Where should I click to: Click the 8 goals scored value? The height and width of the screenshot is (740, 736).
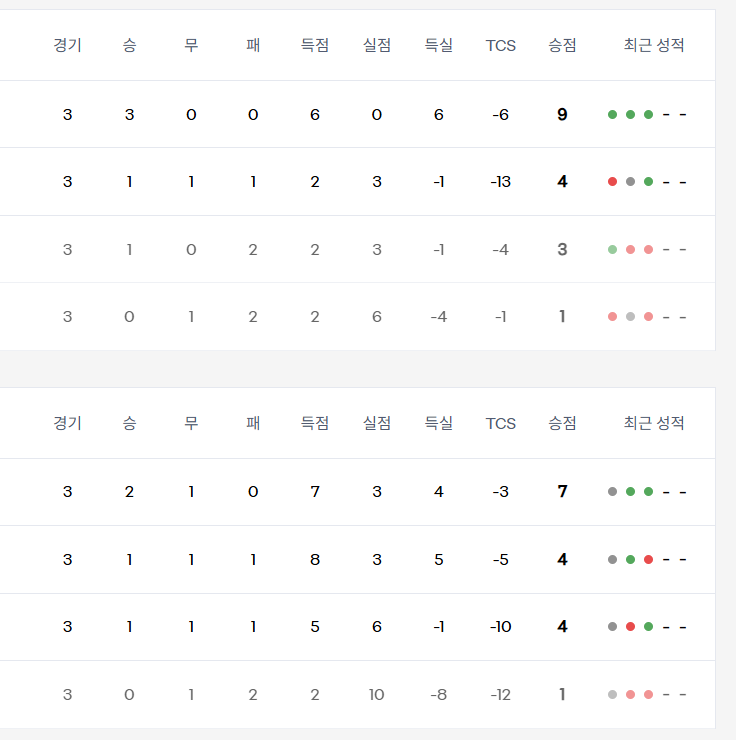point(315,560)
